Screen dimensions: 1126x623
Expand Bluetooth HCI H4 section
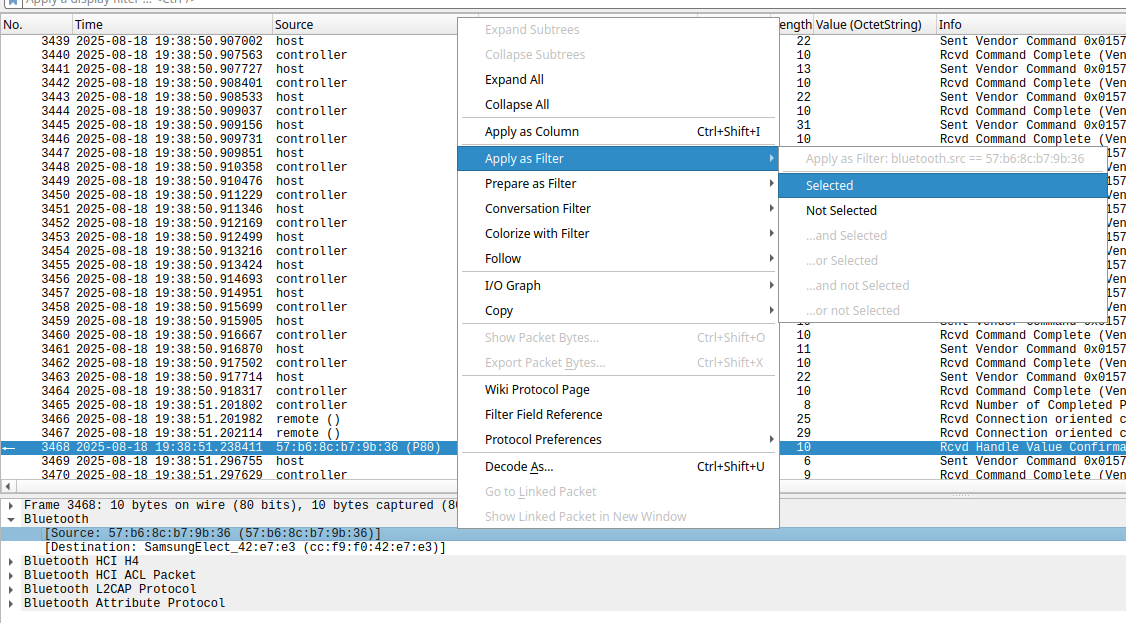pos(11,562)
